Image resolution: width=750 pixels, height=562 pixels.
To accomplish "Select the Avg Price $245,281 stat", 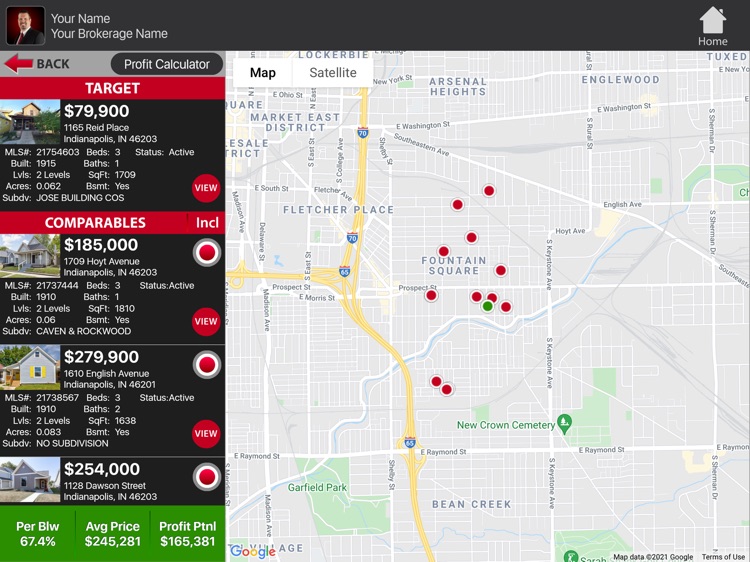I will [x=113, y=534].
